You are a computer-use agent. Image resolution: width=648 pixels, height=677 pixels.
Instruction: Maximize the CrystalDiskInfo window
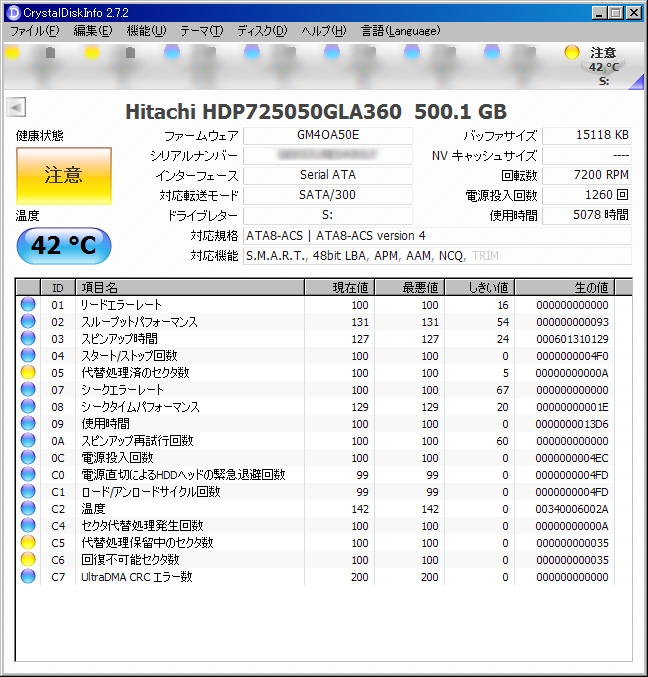[x=616, y=13]
